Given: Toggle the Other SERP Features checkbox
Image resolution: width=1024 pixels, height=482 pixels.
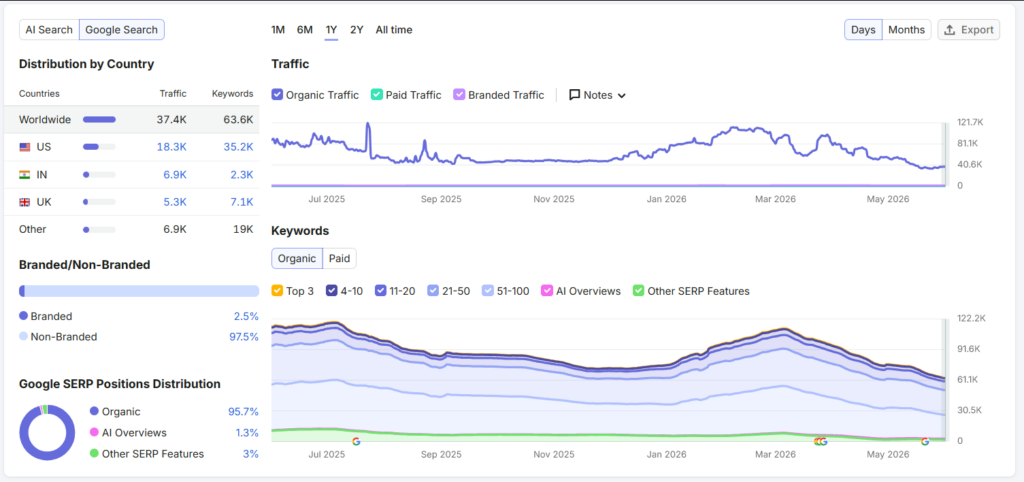Looking at the screenshot, I should click(x=639, y=291).
